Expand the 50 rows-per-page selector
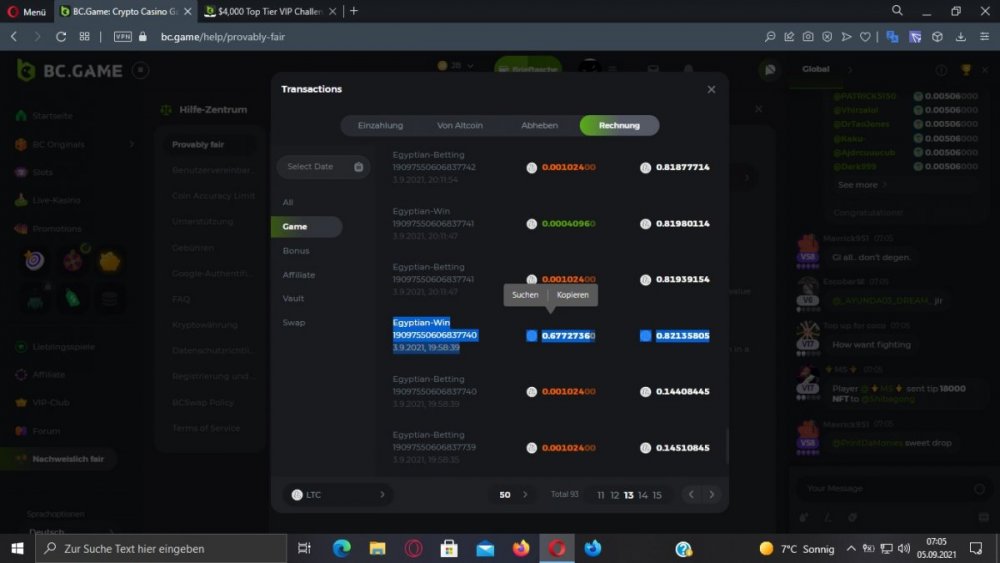The image size is (1000, 563). pos(512,494)
